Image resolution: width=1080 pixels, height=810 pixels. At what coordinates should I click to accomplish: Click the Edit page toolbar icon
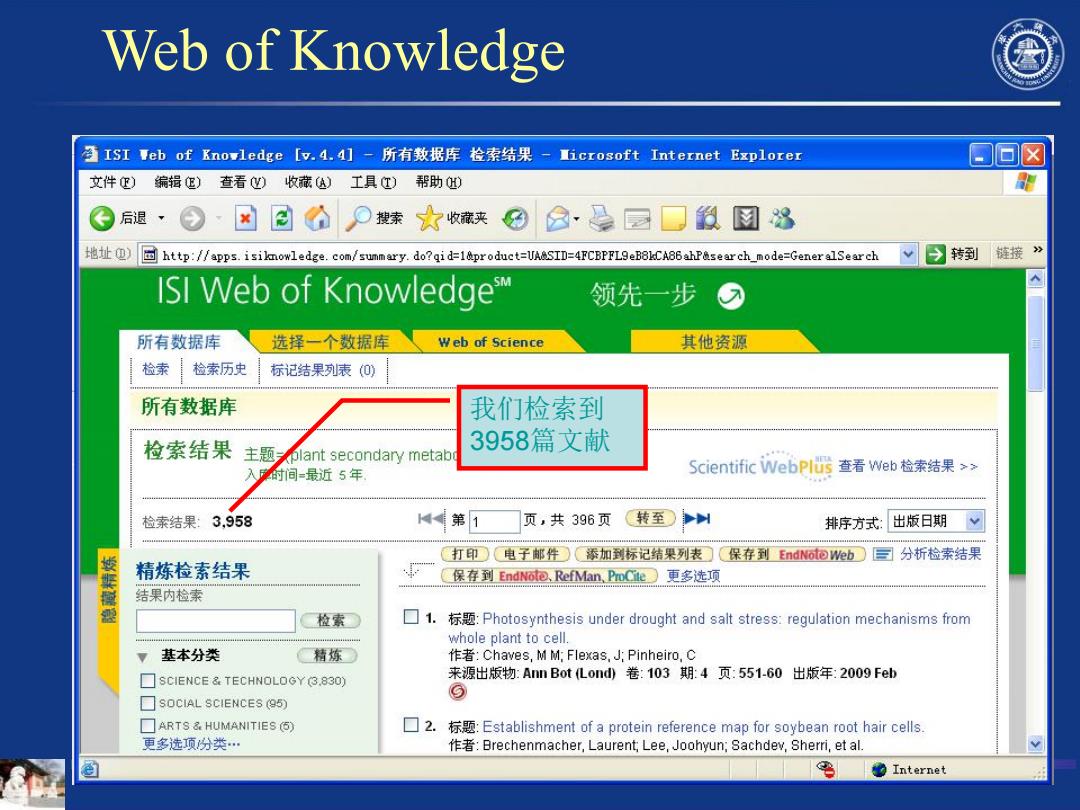[x=637, y=219]
